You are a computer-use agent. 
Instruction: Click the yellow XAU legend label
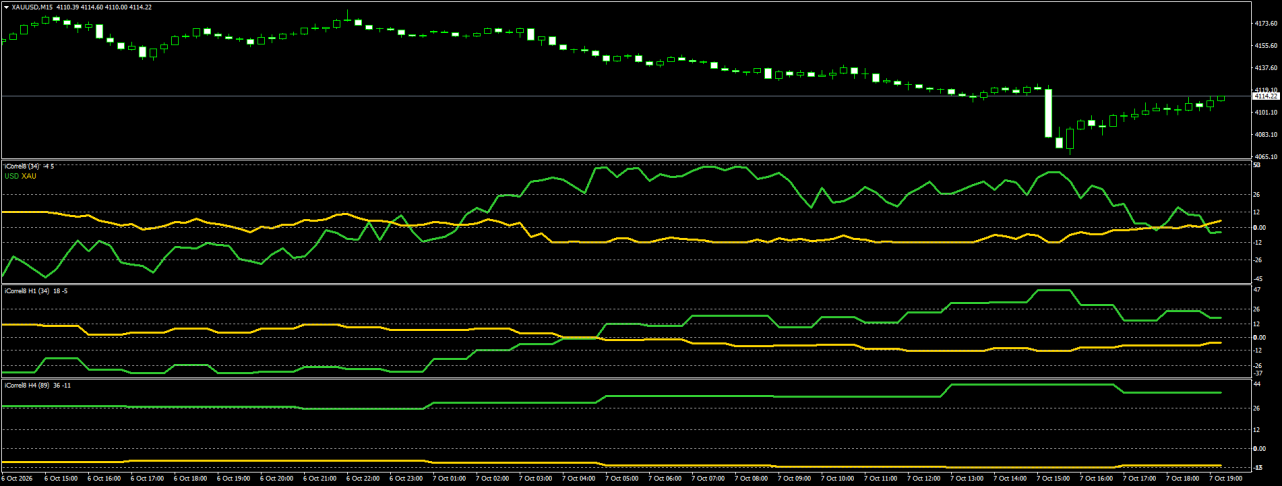coord(29,176)
